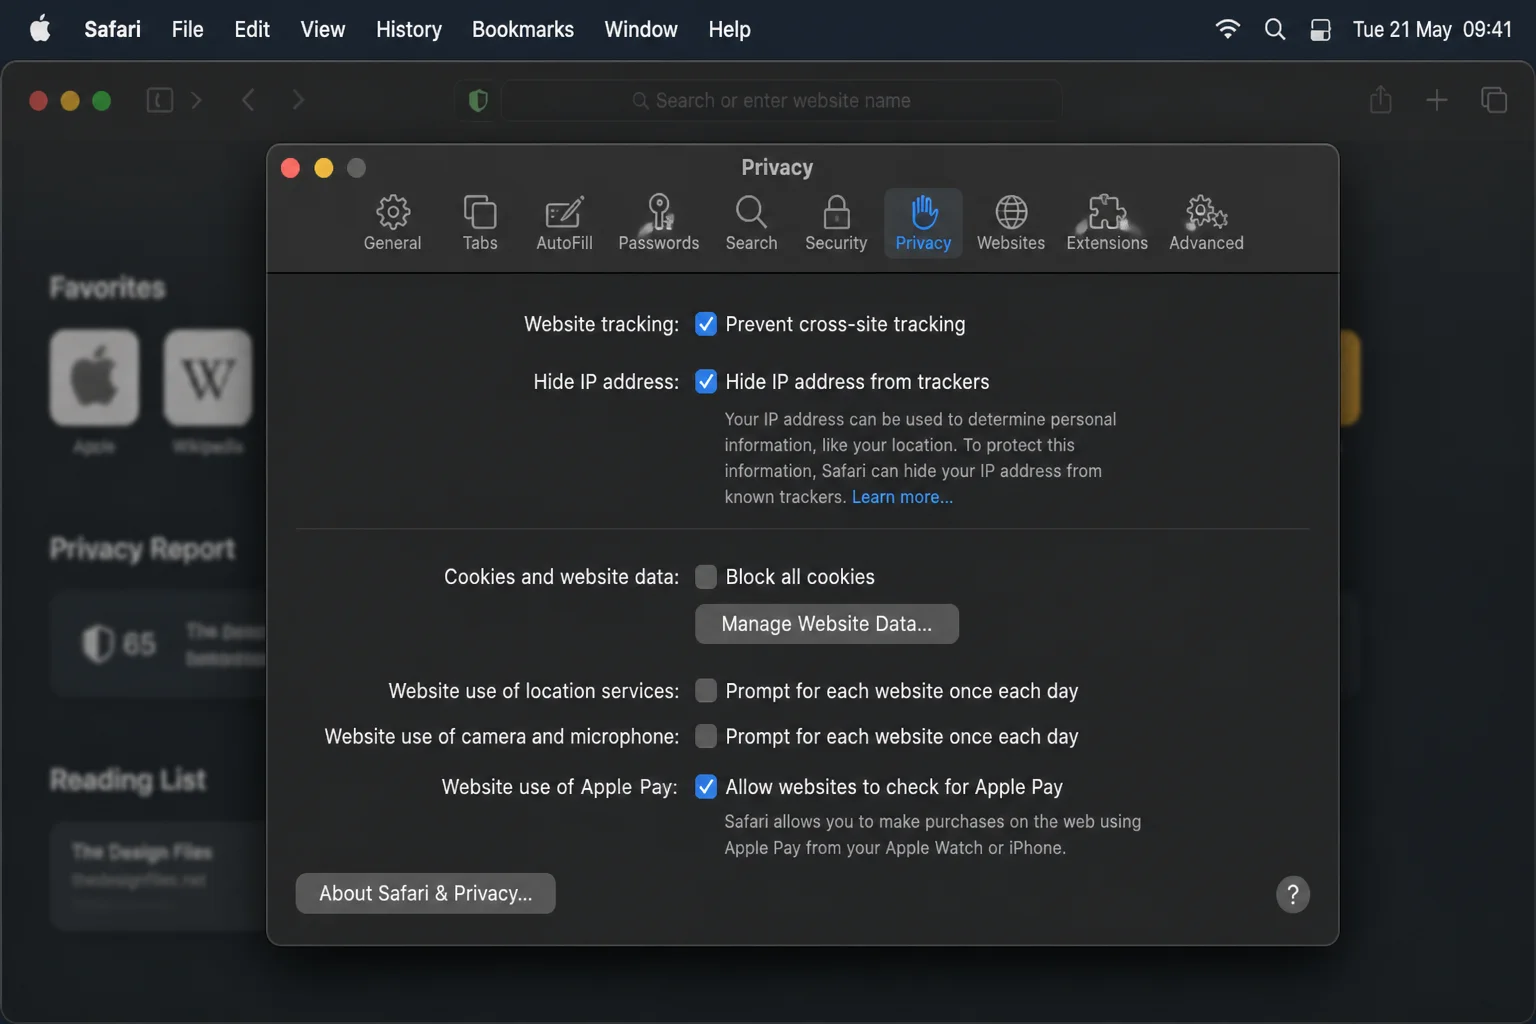Click the privacy shield icon in Safari toolbar

pos(478,100)
